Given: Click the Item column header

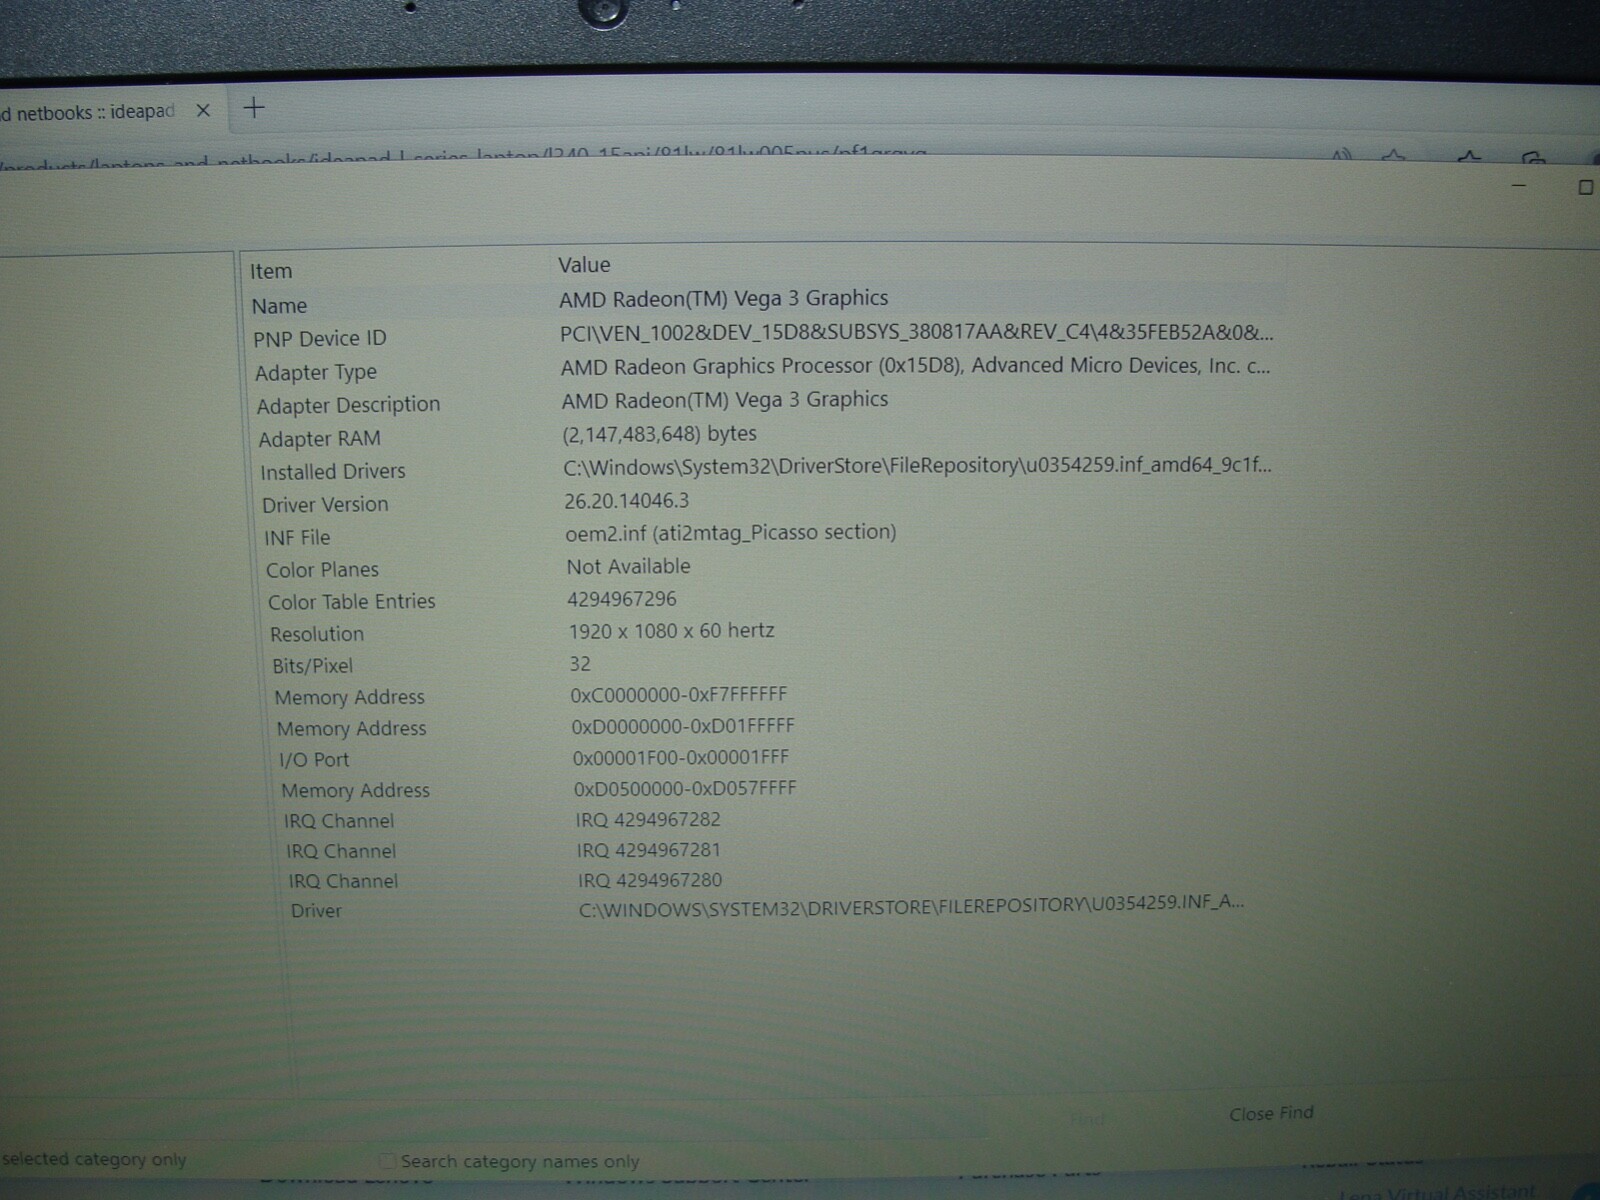Looking at the screenshot, I should [271, 271].
